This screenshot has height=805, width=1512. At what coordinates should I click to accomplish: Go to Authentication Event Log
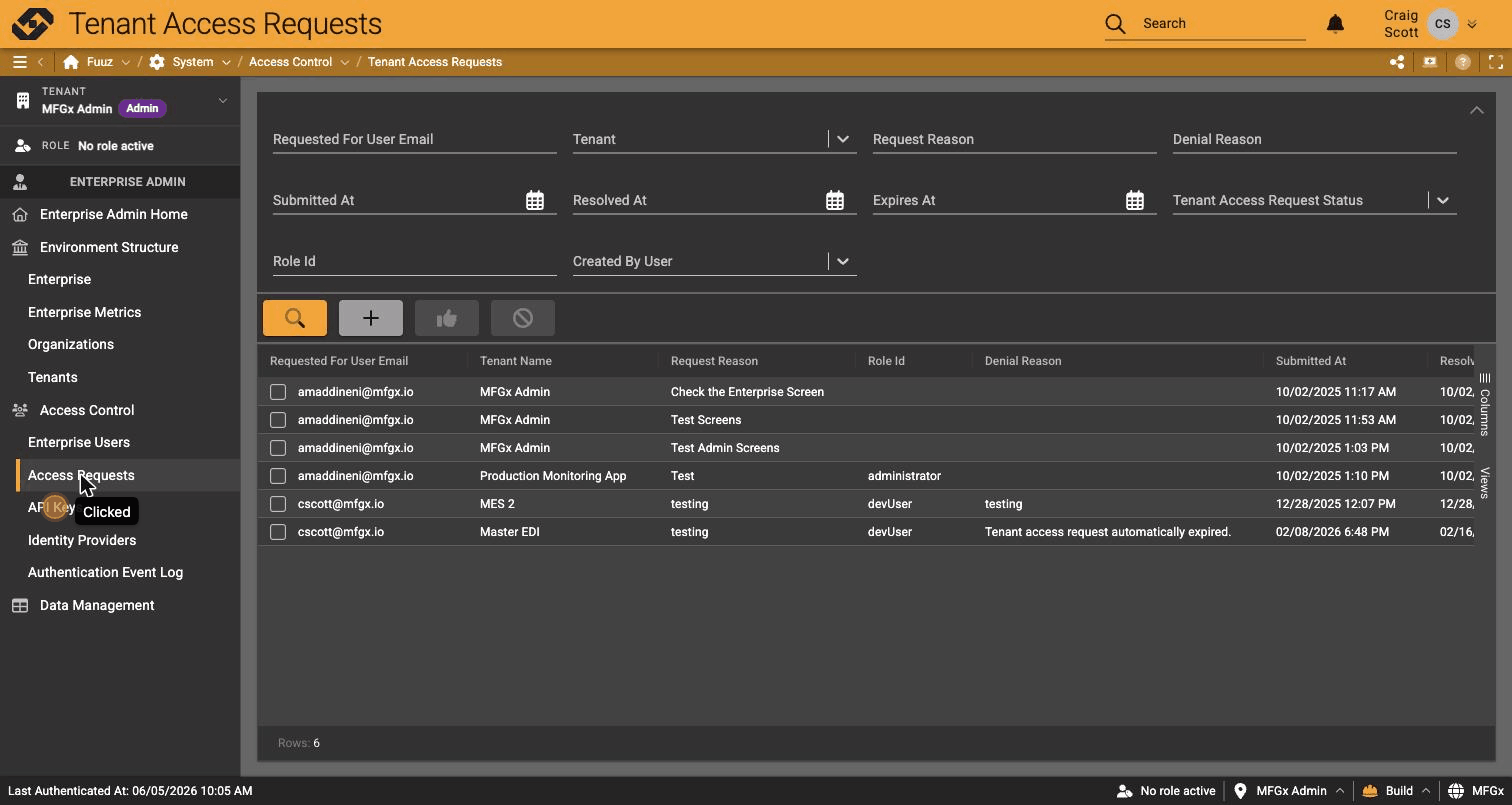click(105, 572)
